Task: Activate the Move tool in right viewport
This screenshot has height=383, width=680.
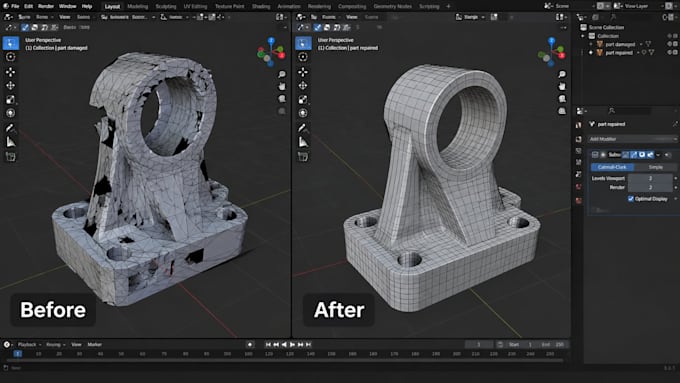Action: point(303,72)
